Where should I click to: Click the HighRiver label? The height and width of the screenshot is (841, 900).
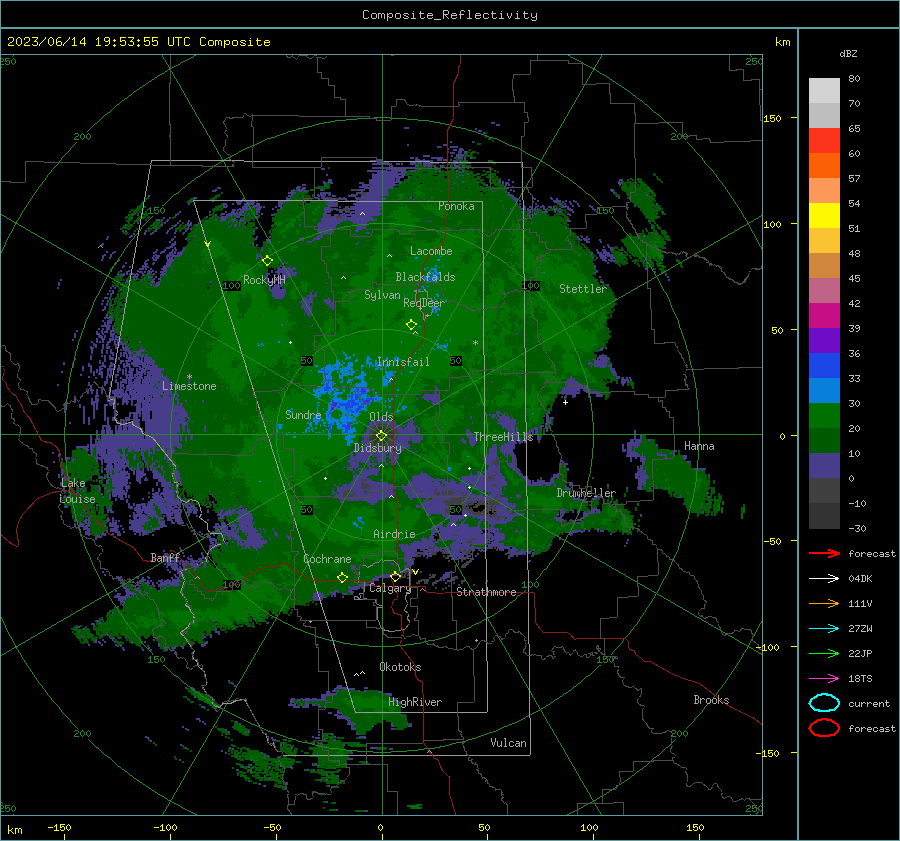(415, 702)
